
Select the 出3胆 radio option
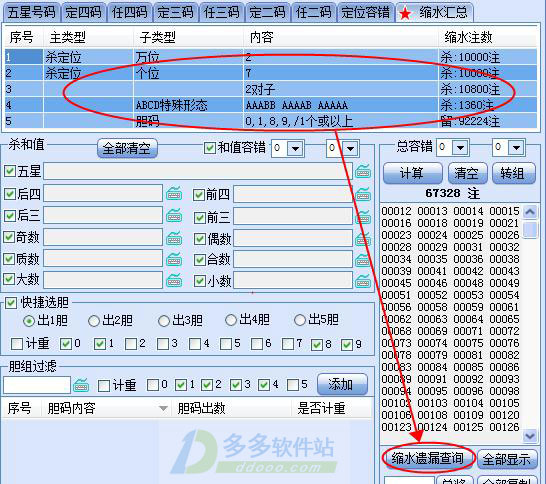point(164,320)
